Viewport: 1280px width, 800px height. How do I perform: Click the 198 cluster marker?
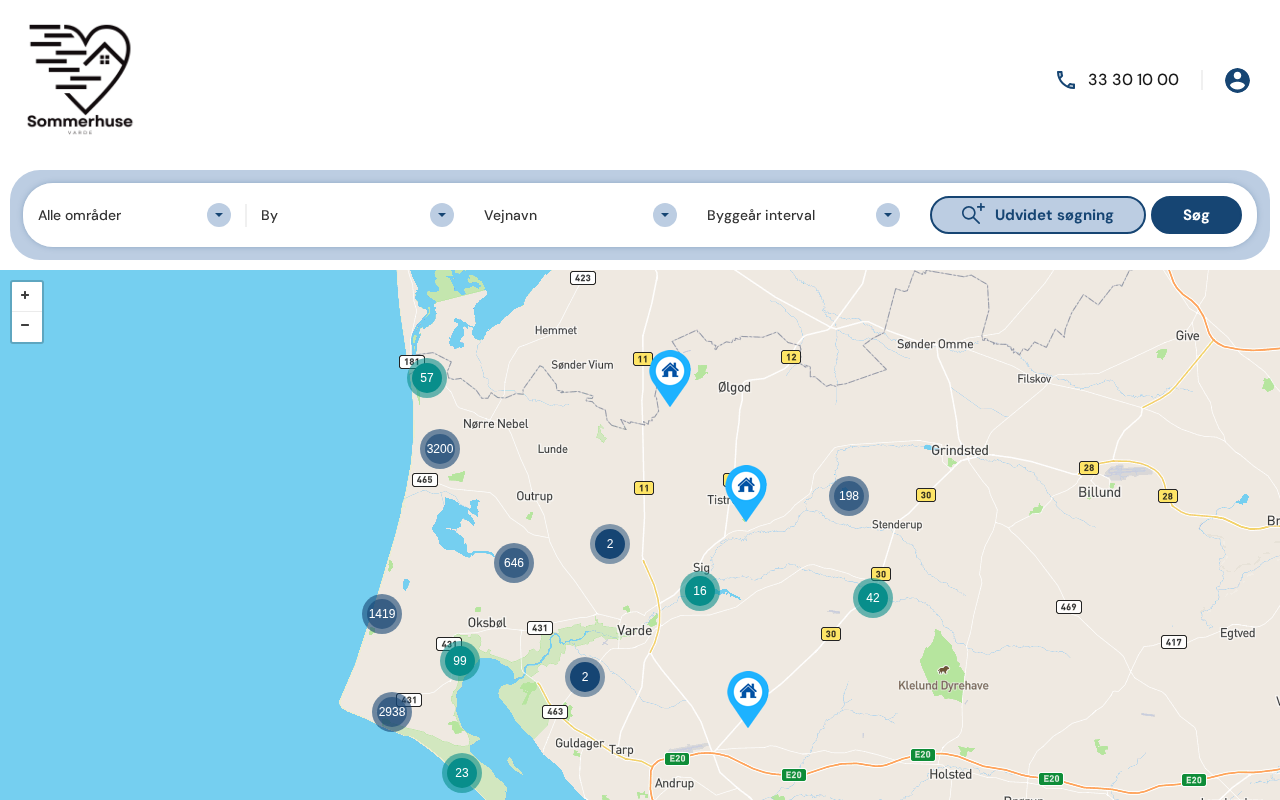(849, 496)
